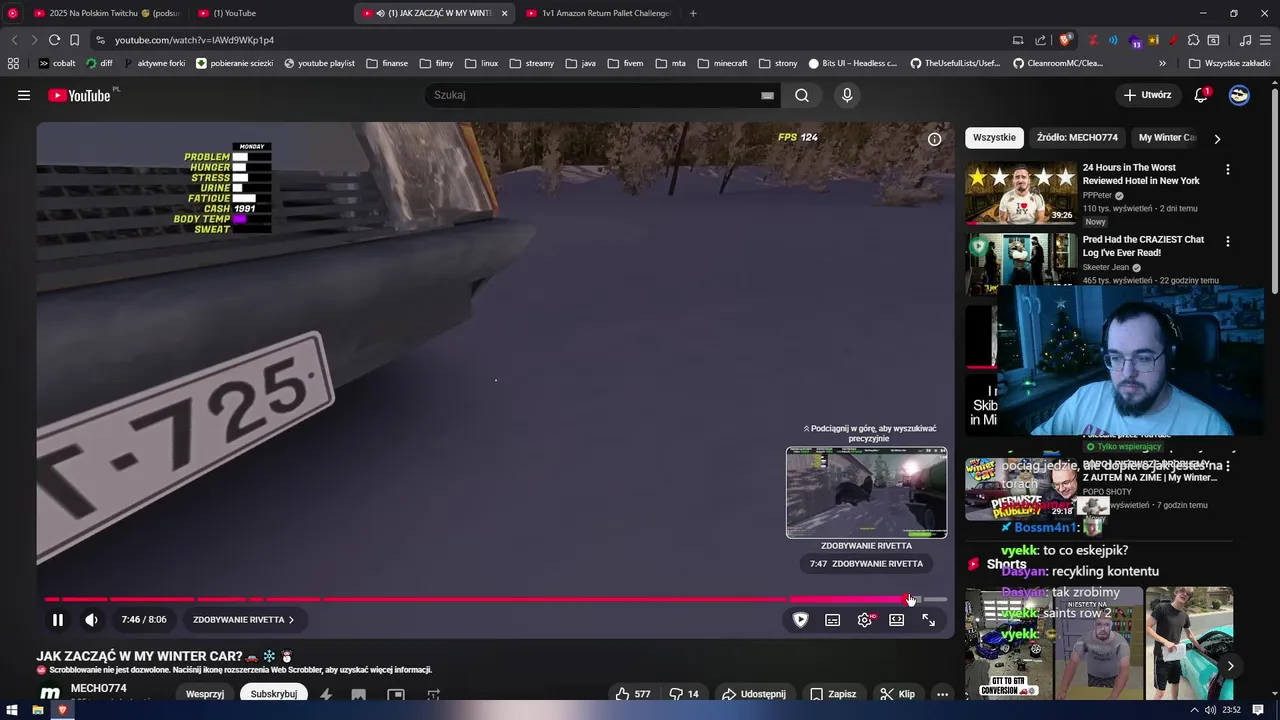The image size is (1280, 720).
Task: Switch to 1v1 Amazon Return Pallet Challenge tab
Action: click(598, 13)
